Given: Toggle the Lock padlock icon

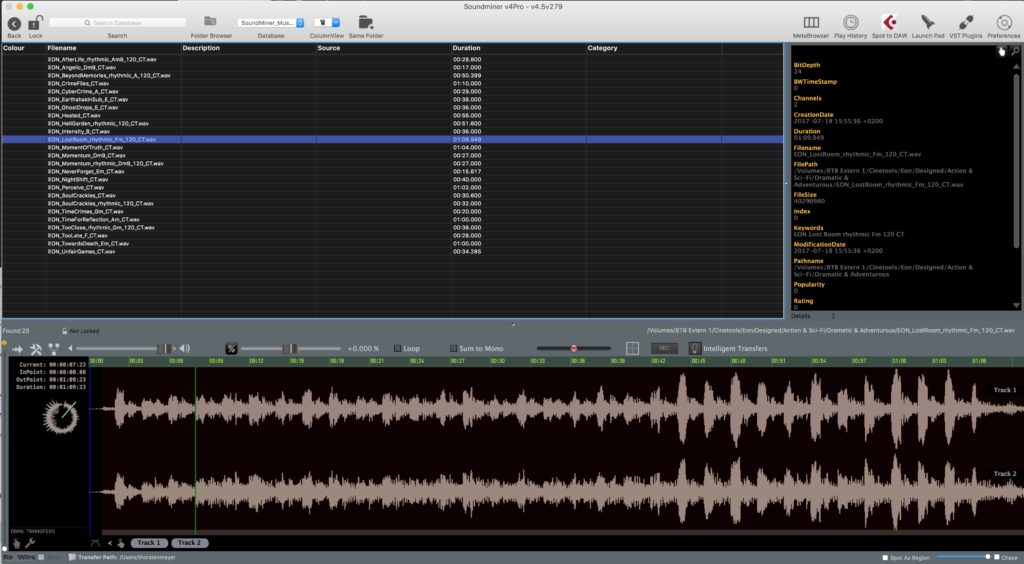Looking at the screenshot, I should click(35, 24).
